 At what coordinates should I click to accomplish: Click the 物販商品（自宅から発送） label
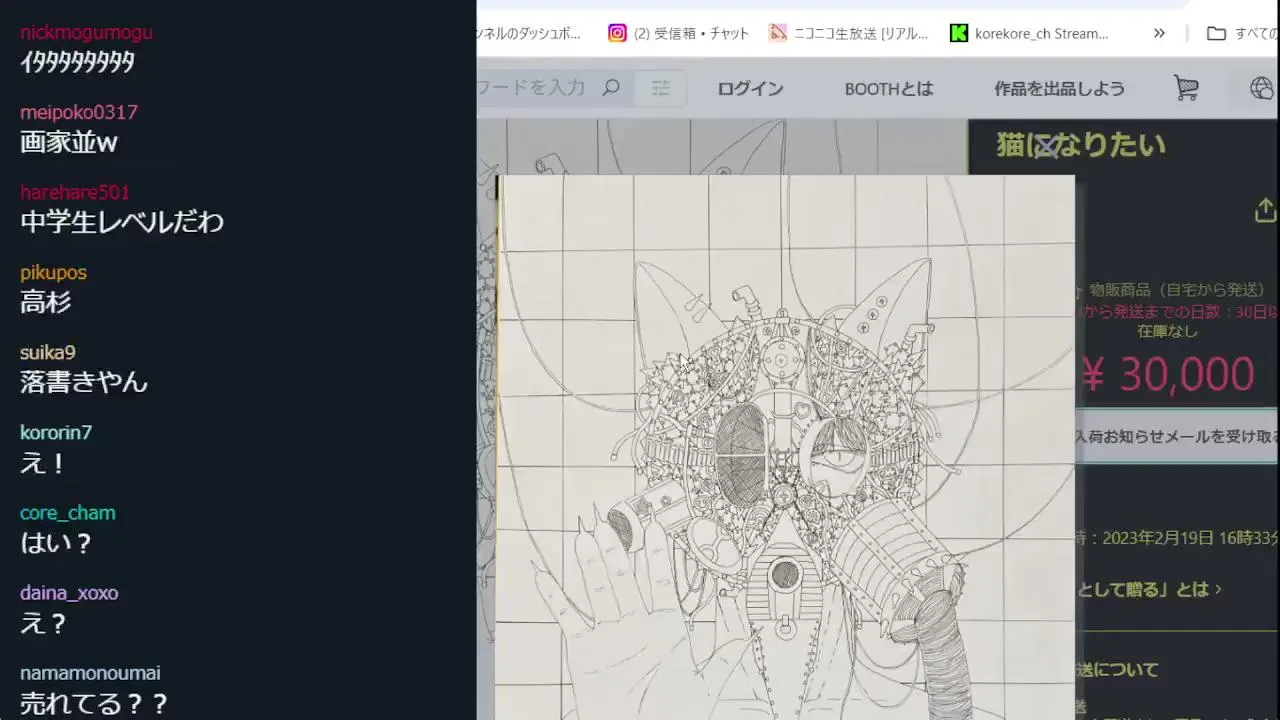coord(1177,289)
